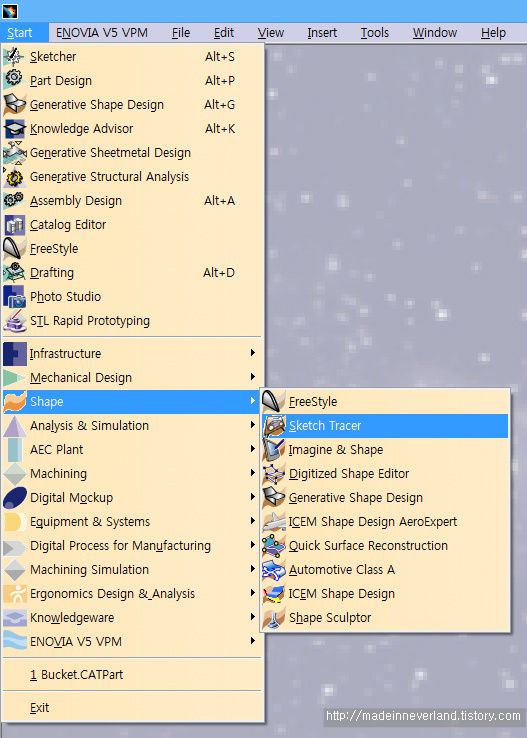This screenshot has width=527, height=738.
Task: Click the Infrastructure category icon
Action: coord(15,354)
